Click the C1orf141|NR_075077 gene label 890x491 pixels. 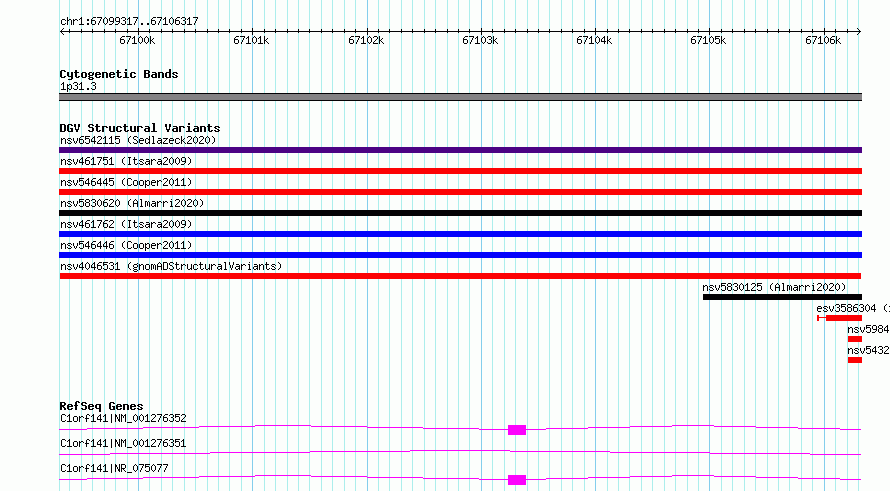(114, 468)
